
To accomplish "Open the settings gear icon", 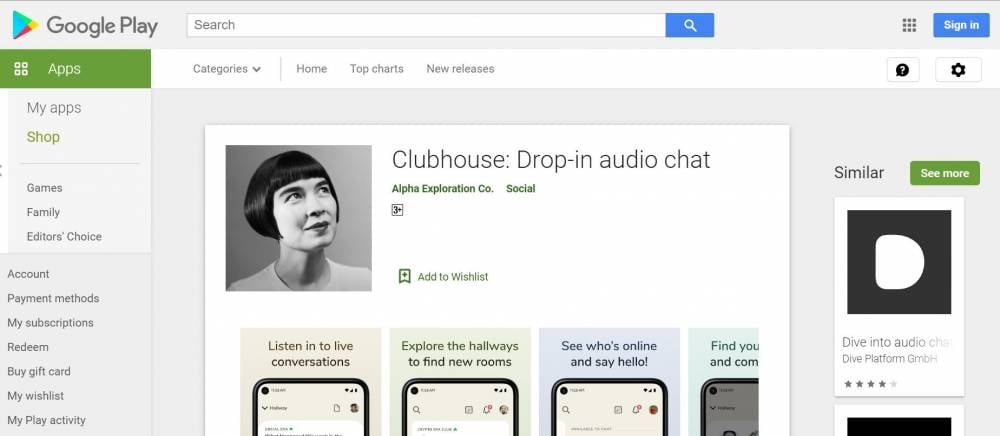I will tap(958, 69).
